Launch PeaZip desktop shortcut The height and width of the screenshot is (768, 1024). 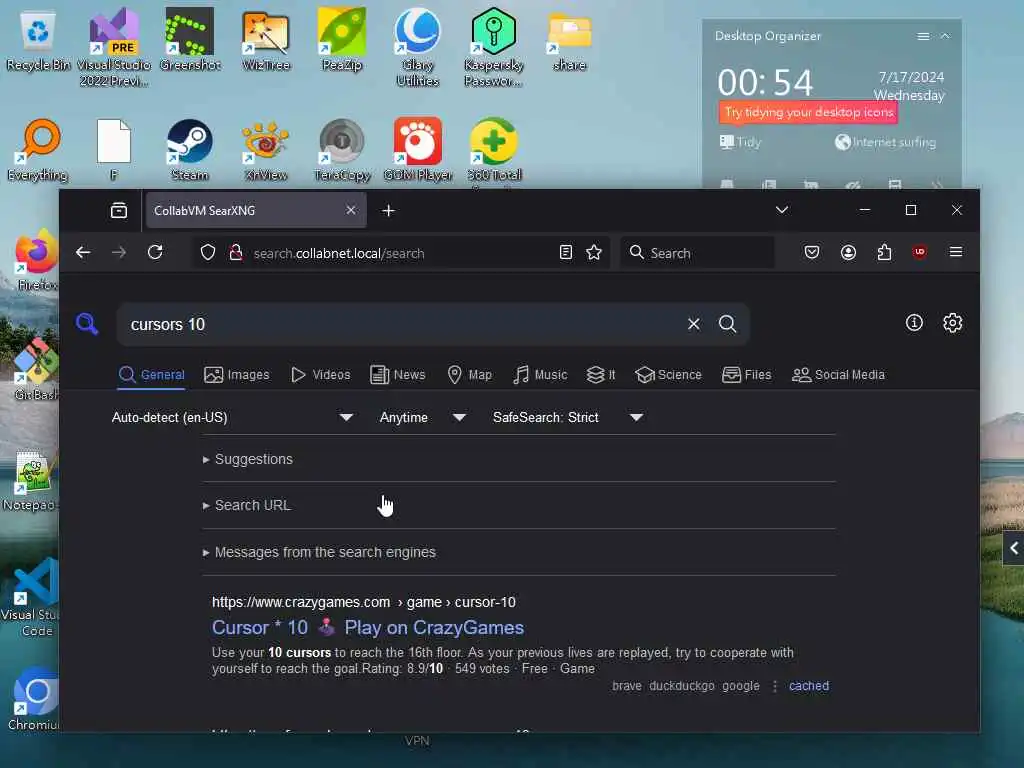[342, 39]
